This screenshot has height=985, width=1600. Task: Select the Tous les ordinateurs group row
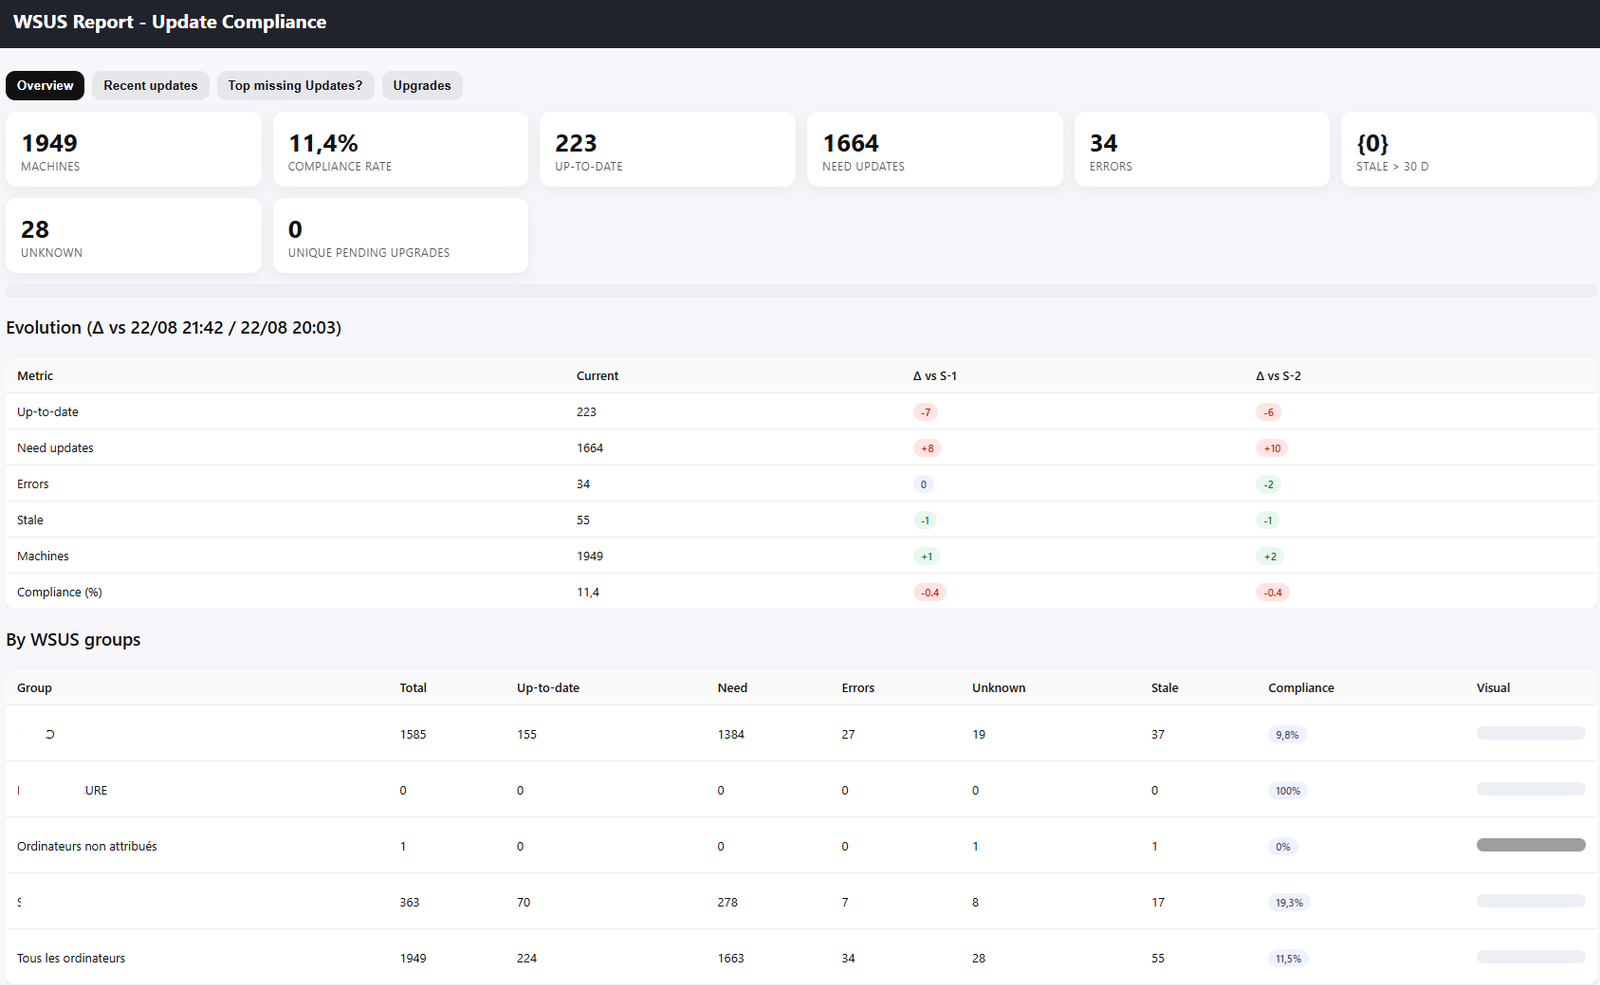pos(71,958)
